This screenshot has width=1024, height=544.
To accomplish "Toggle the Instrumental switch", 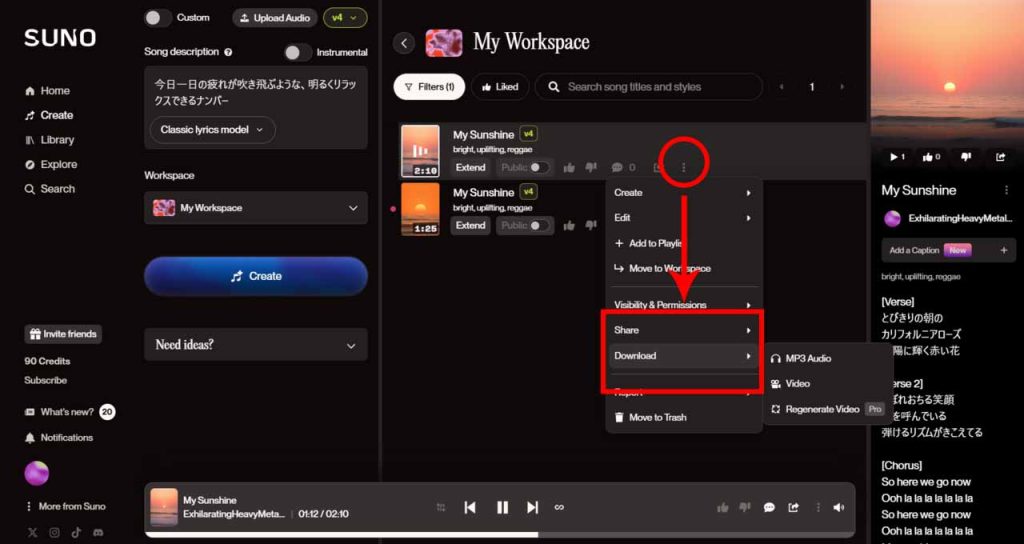I will tap(298, 52).
